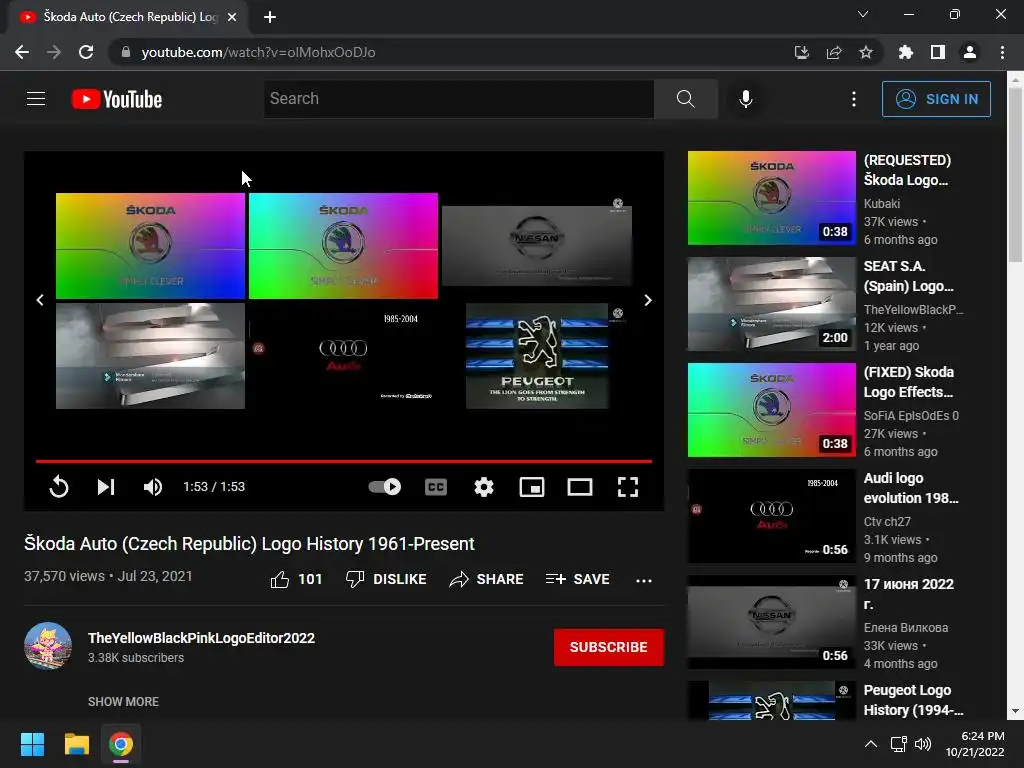
Task: Open player settings gear
Action: click(484, 487)
